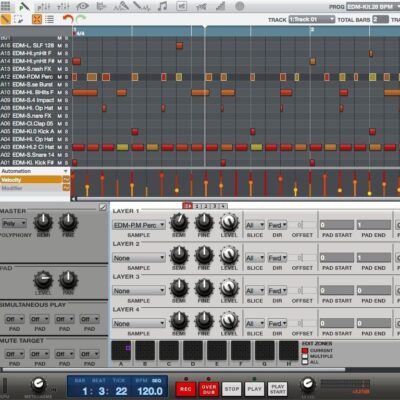Viewport: 400px width, 400px height.
Task: Open the PROG program name dropdown
Action: tap(373, 7)
